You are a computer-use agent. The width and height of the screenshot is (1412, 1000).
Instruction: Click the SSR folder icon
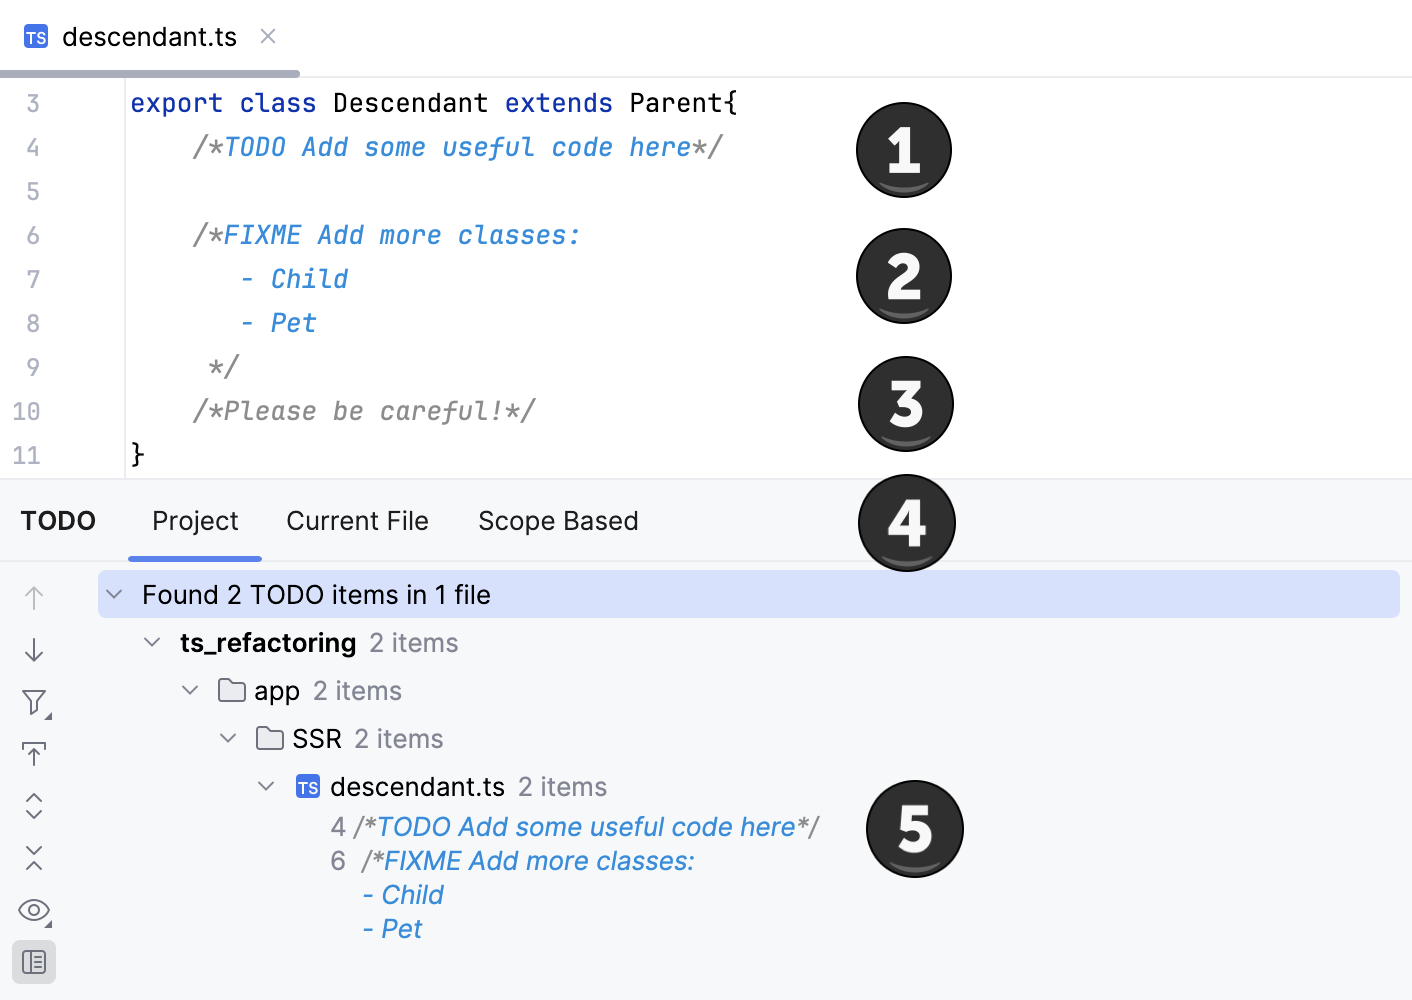point(268,738)
